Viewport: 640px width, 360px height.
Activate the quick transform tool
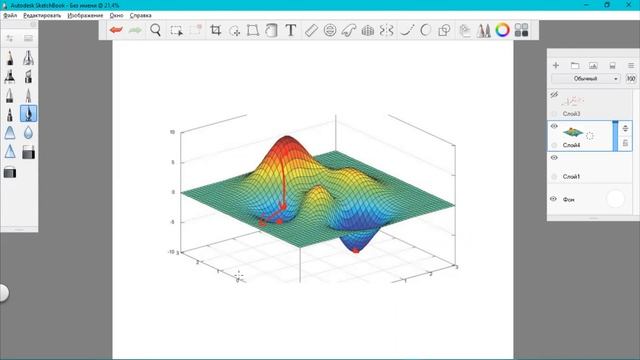[x=234, y=31]
